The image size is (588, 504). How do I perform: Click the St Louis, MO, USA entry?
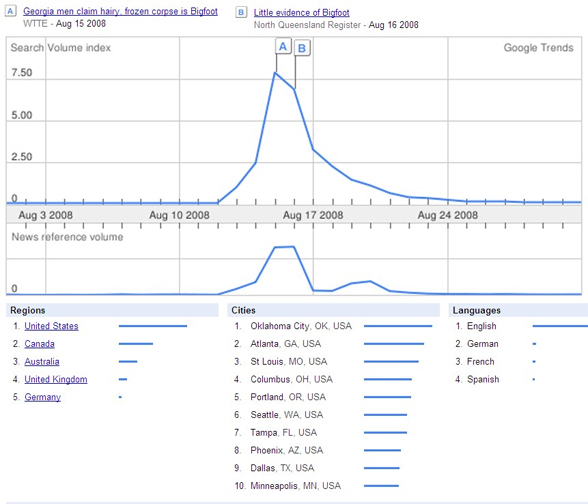(289, 362)
